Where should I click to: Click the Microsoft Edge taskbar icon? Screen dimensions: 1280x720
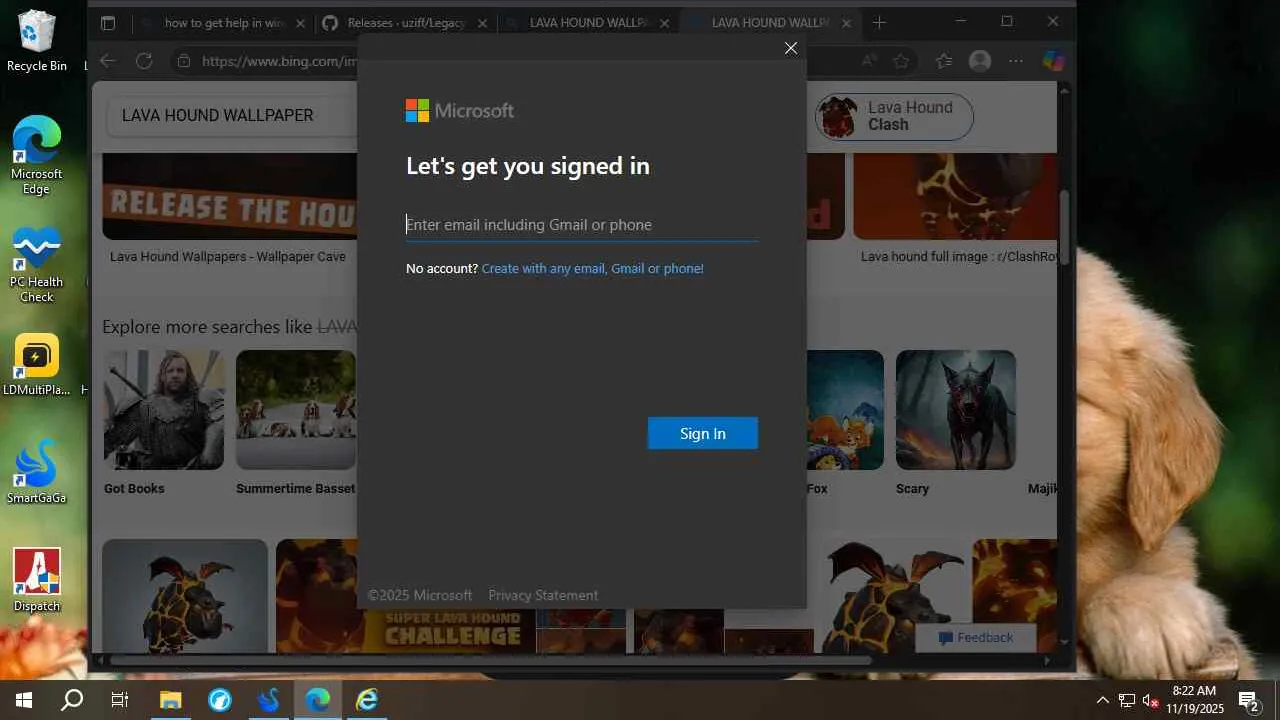[x=317, y=700]
